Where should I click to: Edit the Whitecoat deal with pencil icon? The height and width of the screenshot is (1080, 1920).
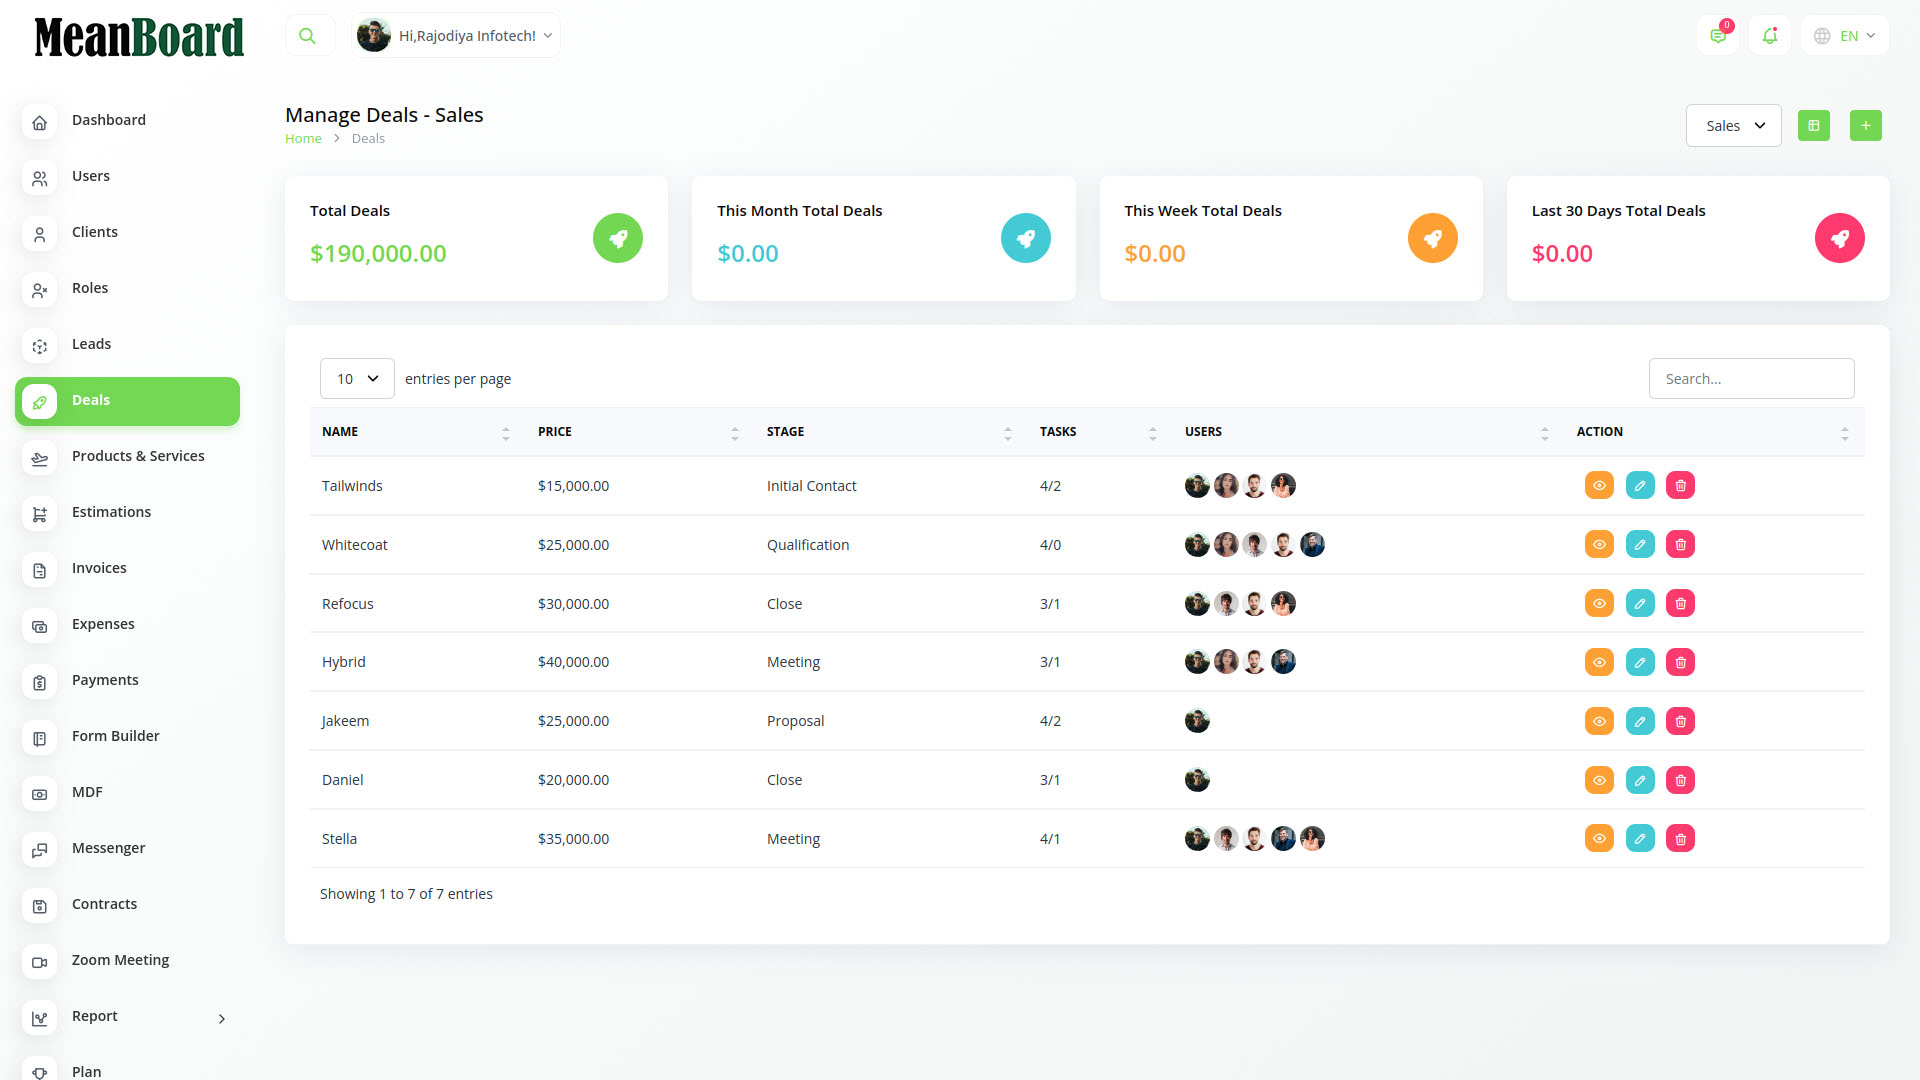(1640, 545)
